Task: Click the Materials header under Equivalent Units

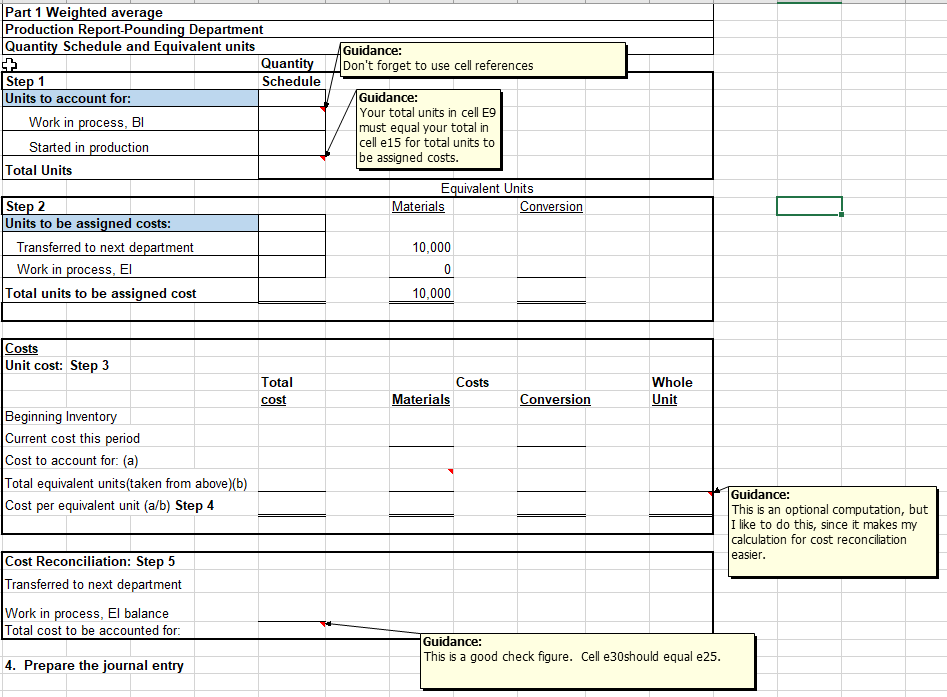Action: (x=418, y=207)
